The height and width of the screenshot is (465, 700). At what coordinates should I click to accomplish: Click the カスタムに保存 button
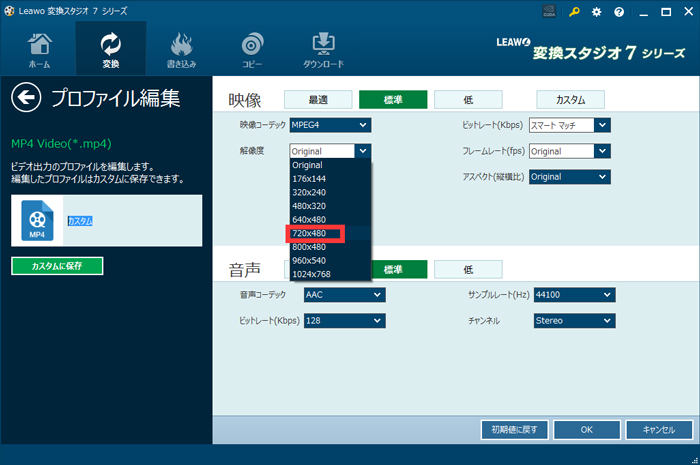(x=57, y=266)
